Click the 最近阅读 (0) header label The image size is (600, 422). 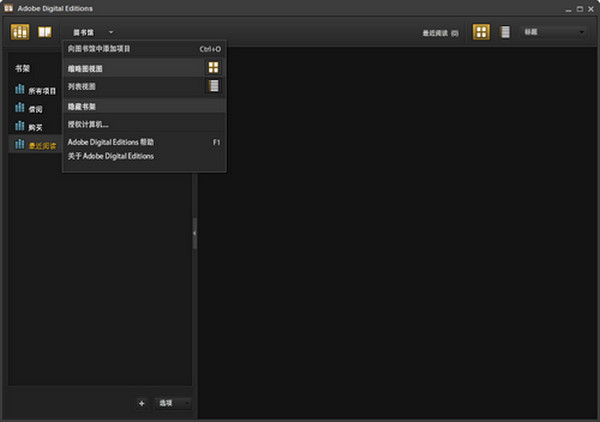click(440, 33)
